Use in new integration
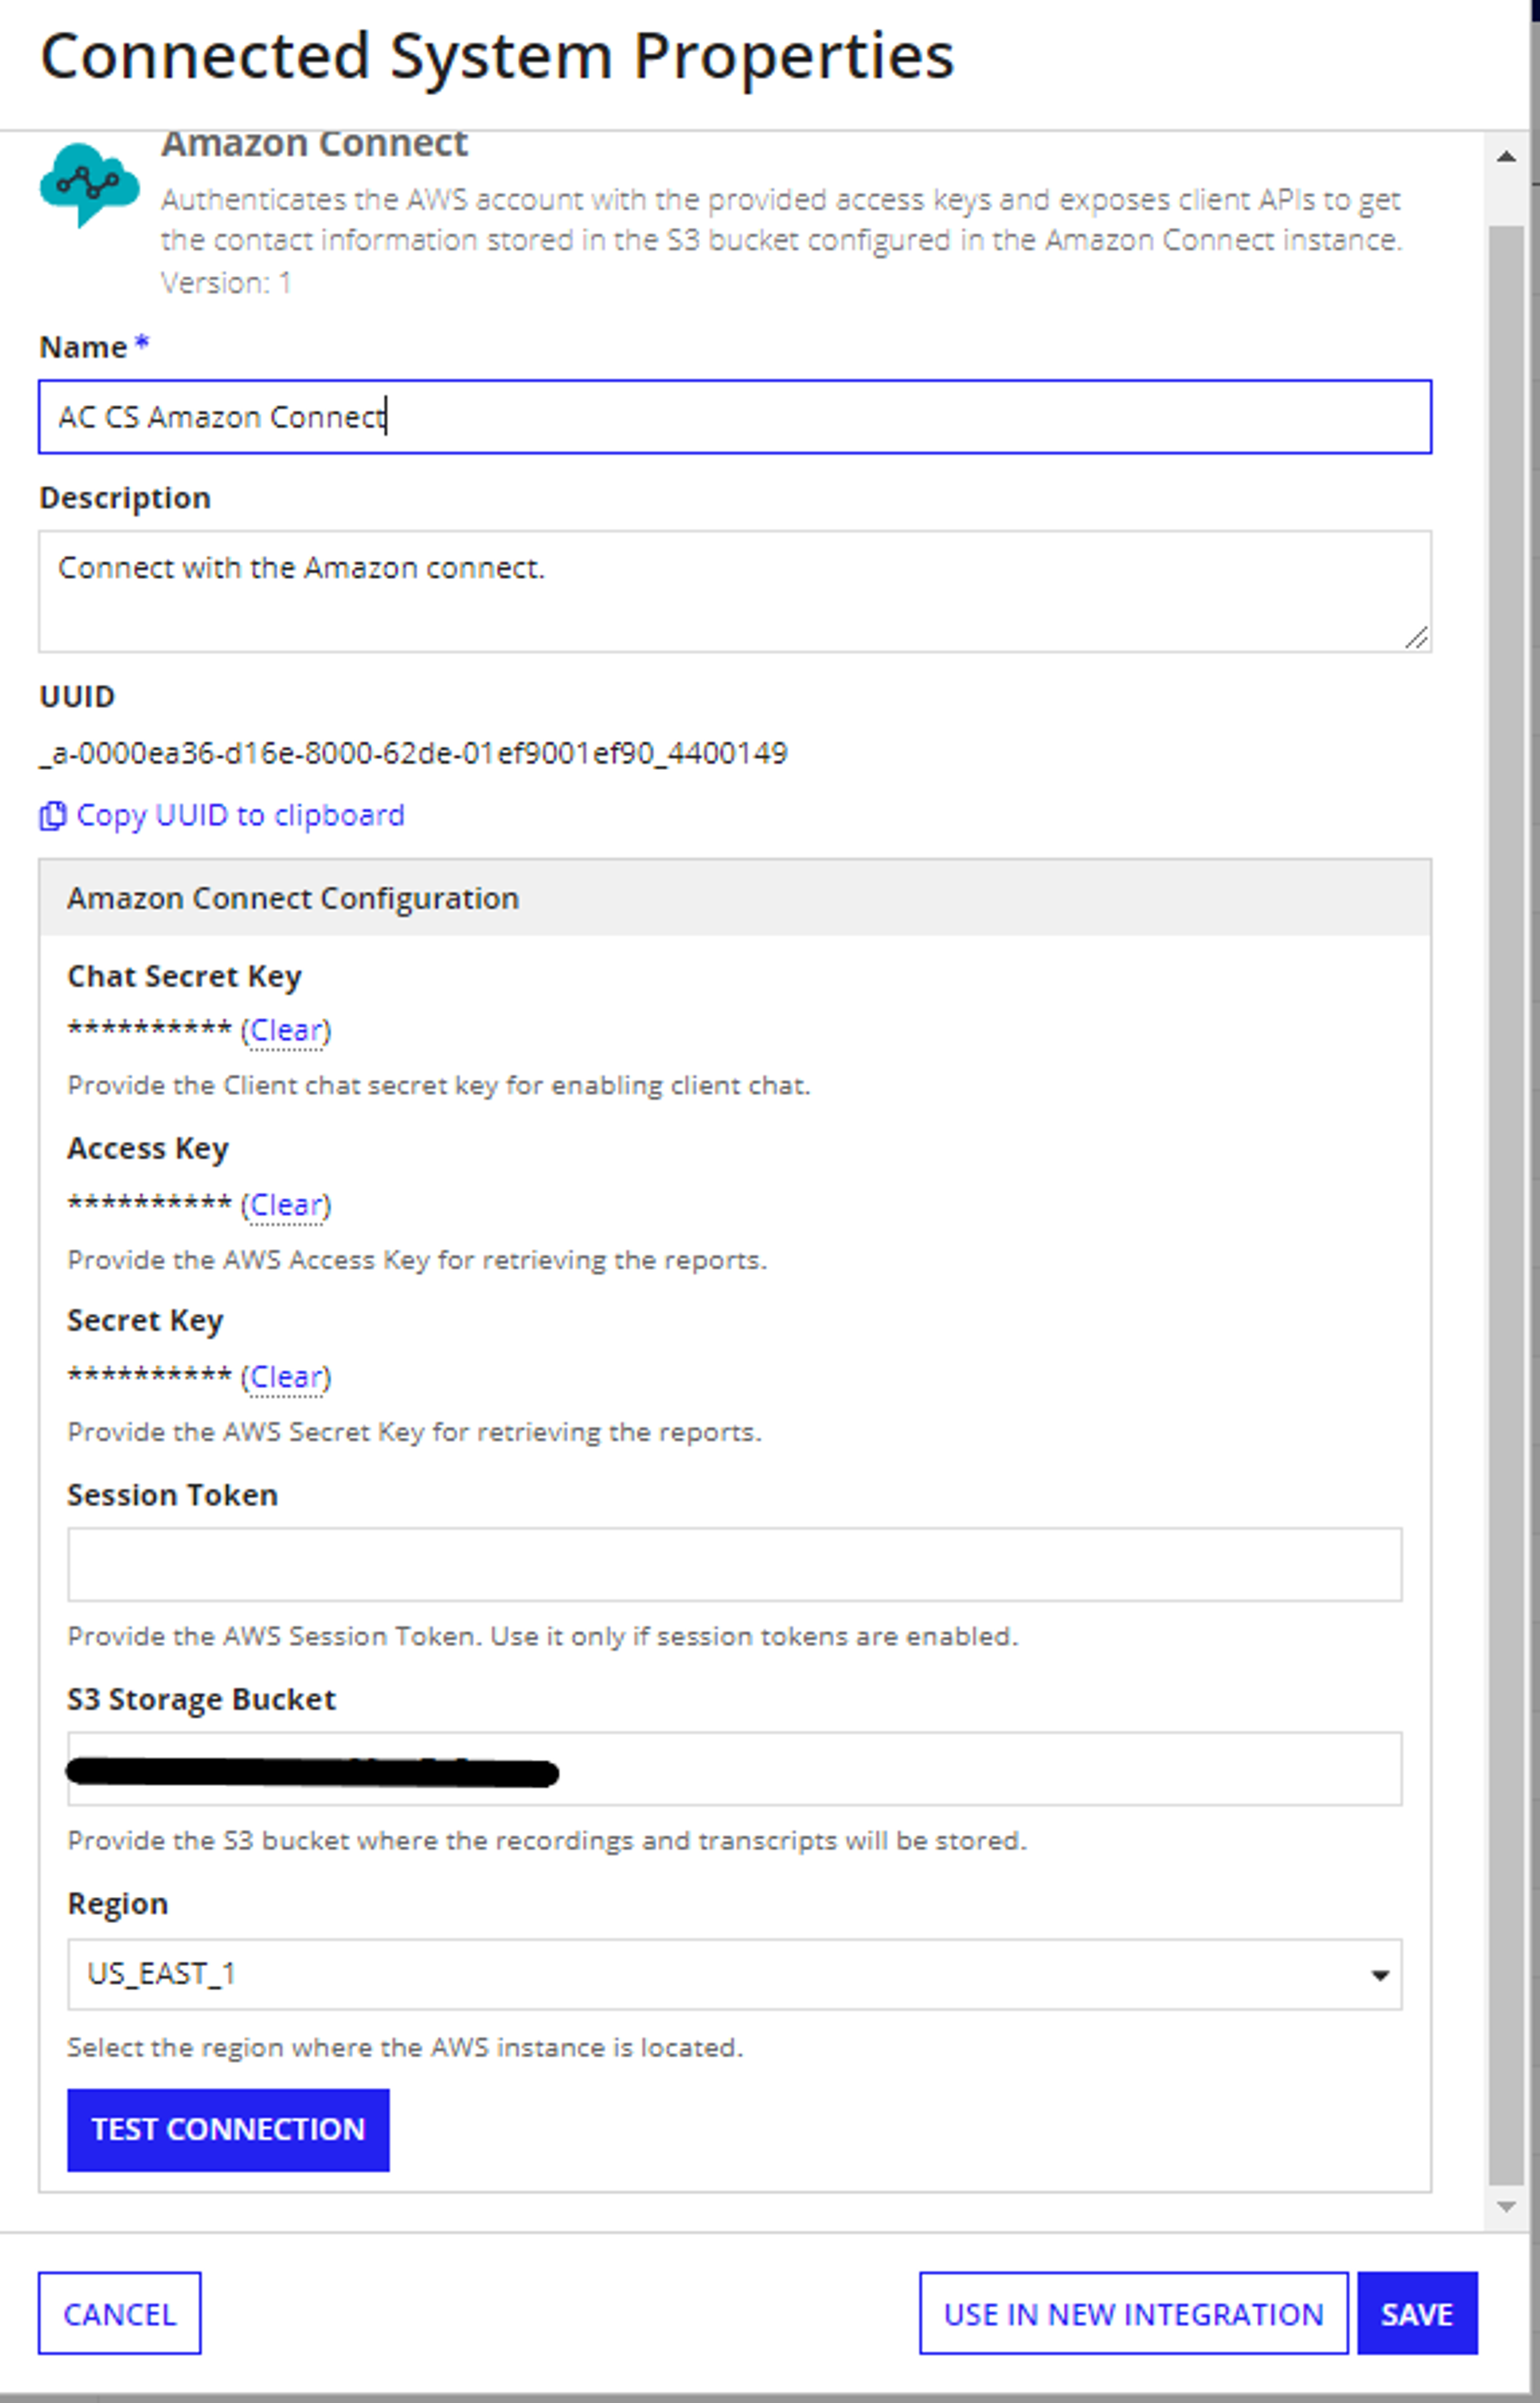This screenshot has width=1540, height=2403. tap(1134, 2313)
